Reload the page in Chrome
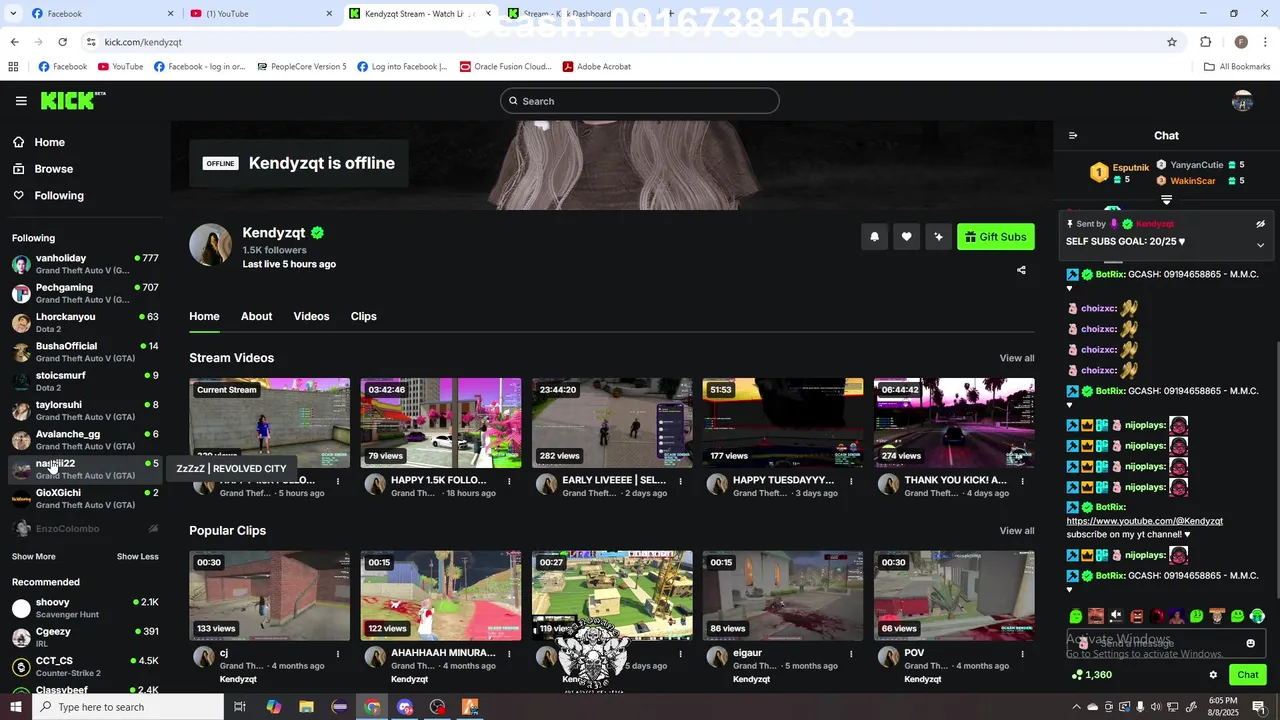This screenshot has width=1280, height=720. point(62,42)
